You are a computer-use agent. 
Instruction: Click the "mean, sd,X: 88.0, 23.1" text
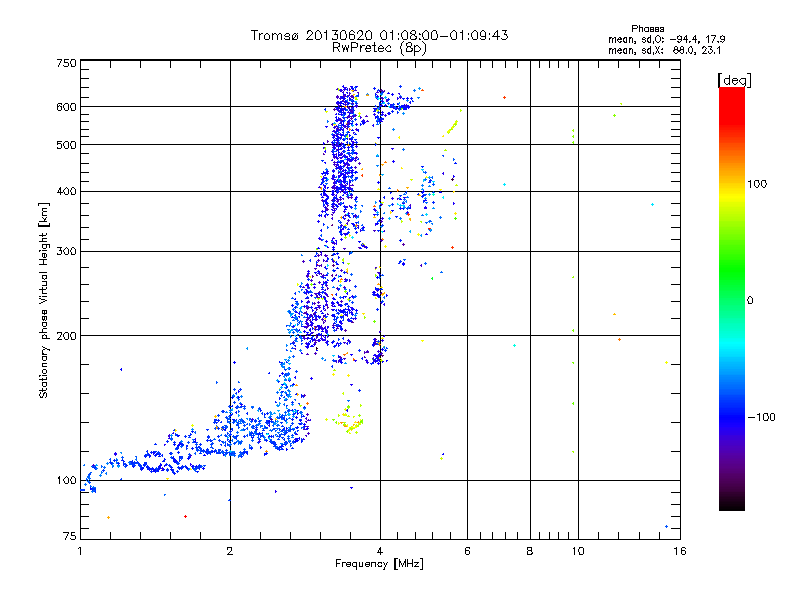coord(664,50)
